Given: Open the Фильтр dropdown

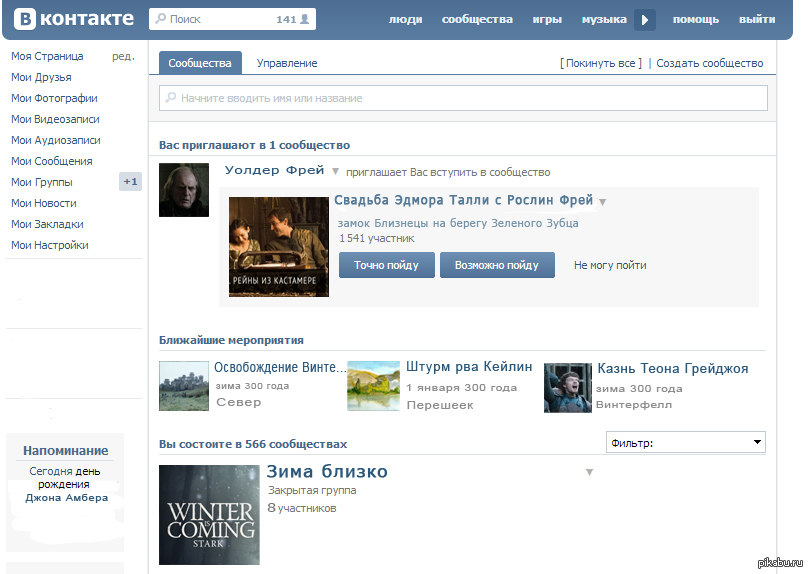Looking at the screenshot, I should tap(685, 443).
